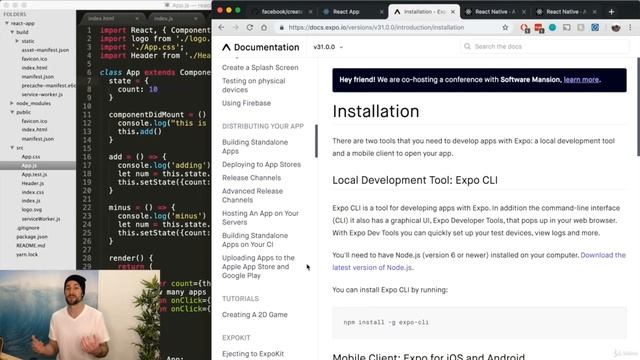This screenshot has height=360, width=640.
Task: Open 'Using Firebase' sidebar link
Action: coord(247,103)
